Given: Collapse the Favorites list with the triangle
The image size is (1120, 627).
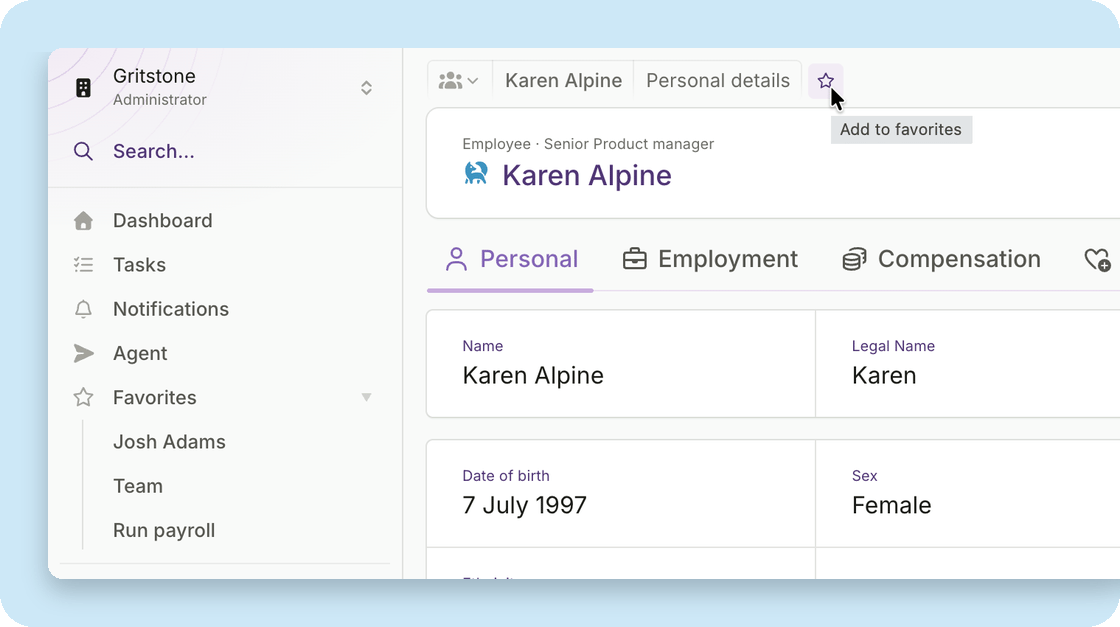Looking at the screenshot, I should (366, 398).
